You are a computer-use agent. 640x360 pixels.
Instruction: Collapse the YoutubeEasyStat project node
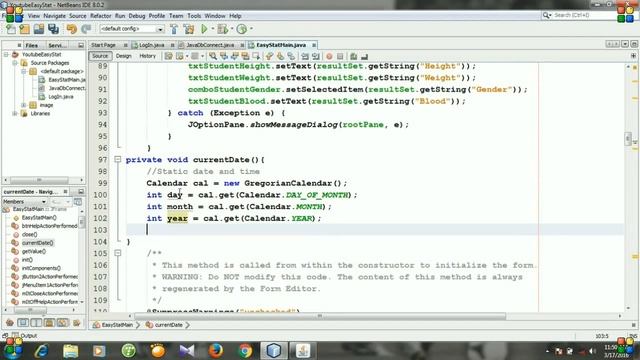(7, 54)
